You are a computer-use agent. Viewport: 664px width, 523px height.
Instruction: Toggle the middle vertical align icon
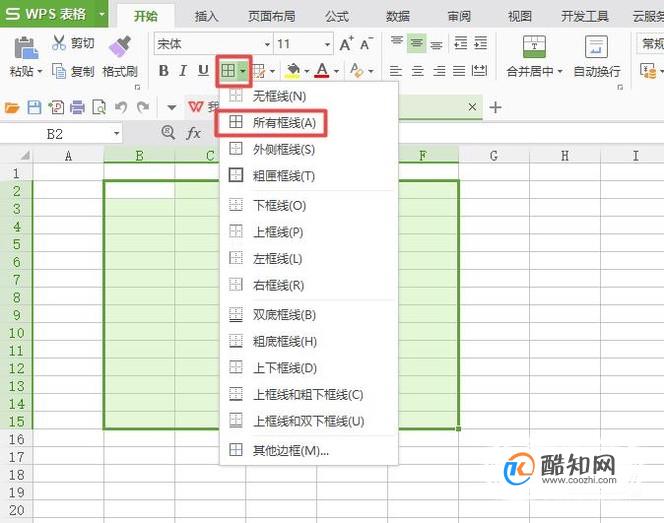(x=417, y=43)
